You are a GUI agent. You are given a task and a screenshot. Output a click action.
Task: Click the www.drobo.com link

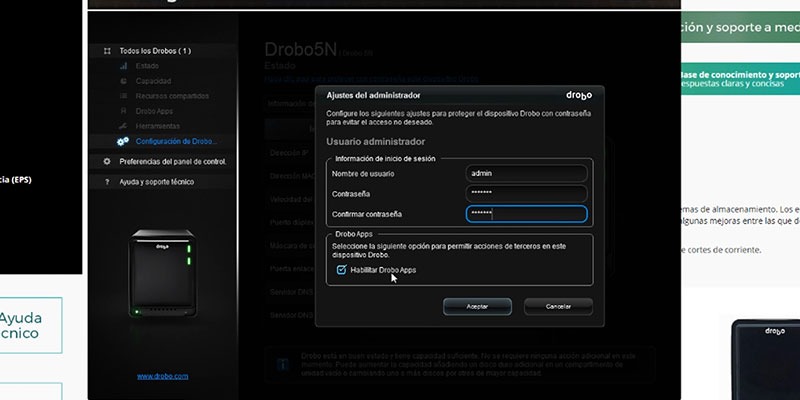click(162, 377)
